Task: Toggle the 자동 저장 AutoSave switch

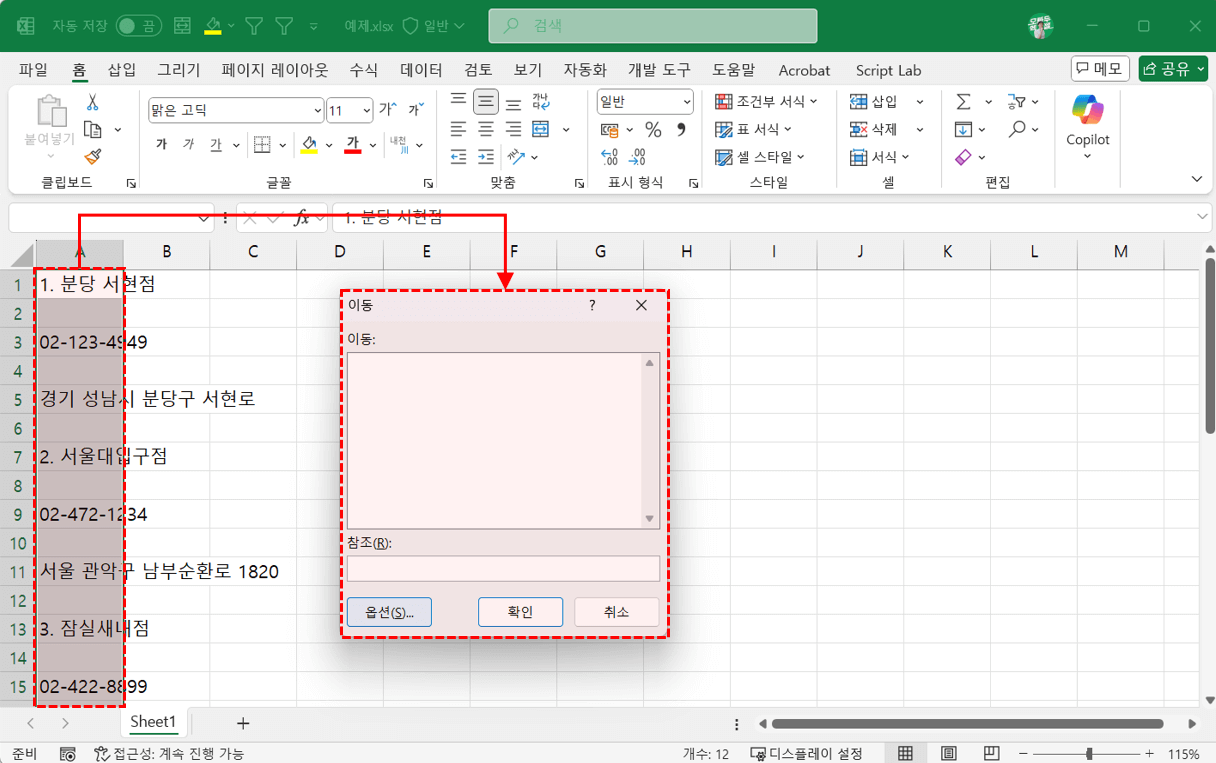Action: (138, 25)
